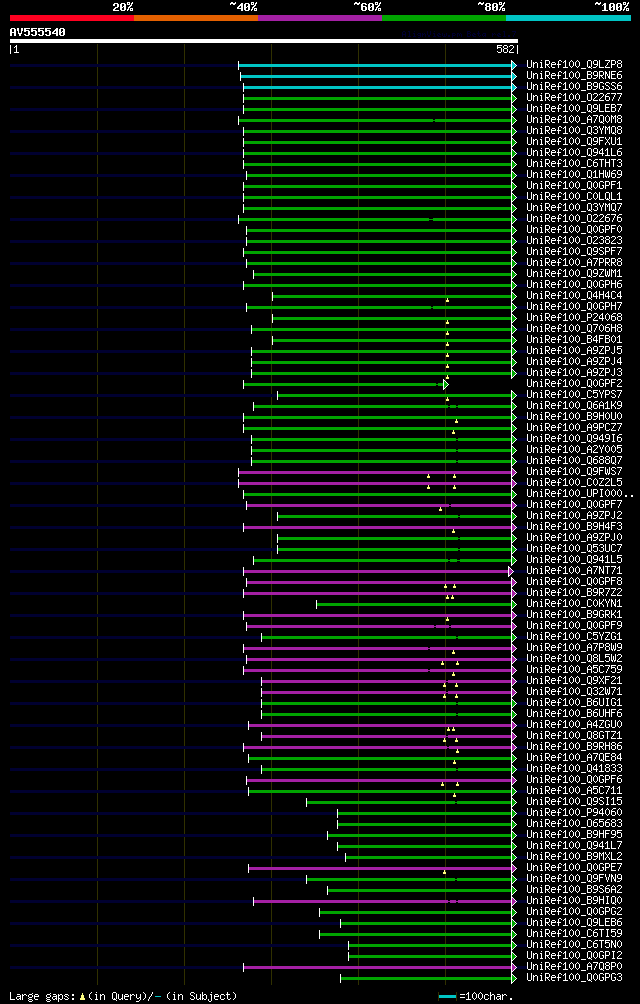Click the UniRef100_C6THT3 label
640x1004 pixels.
tap(574, 163)
